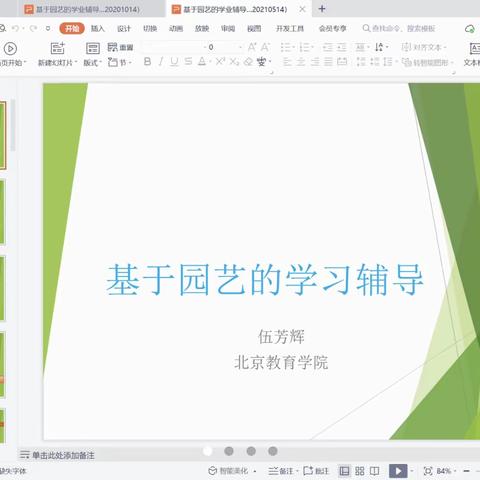Switch to normal view in status bar

(344, 471)
